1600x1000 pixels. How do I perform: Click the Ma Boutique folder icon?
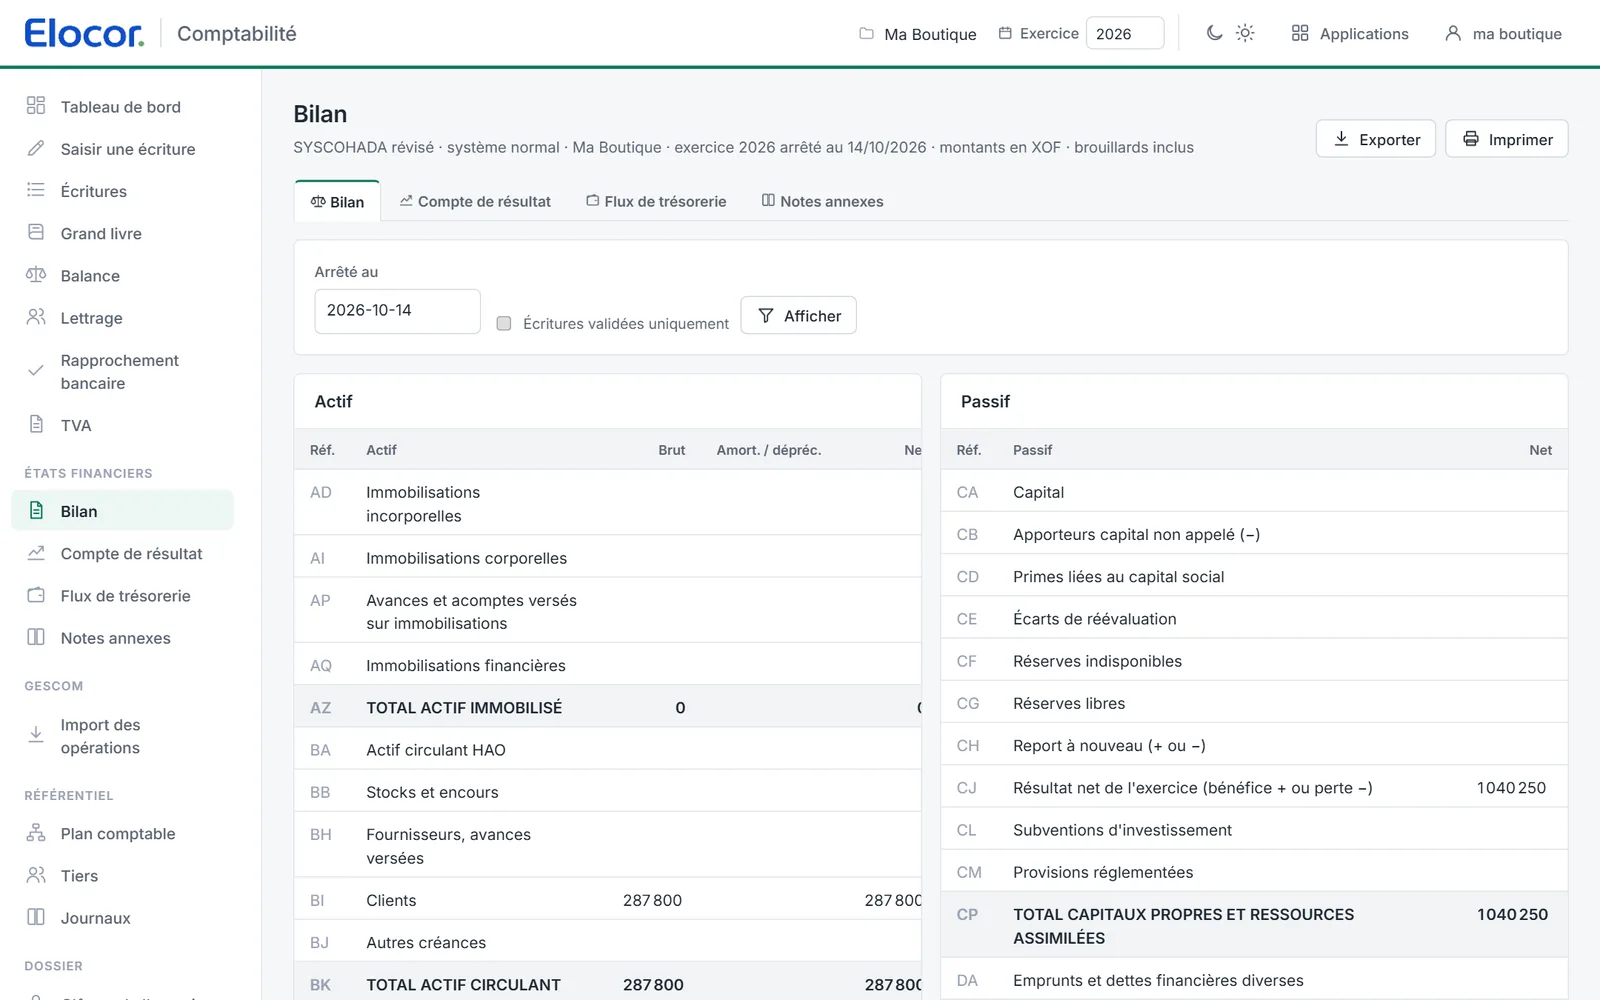866,33
